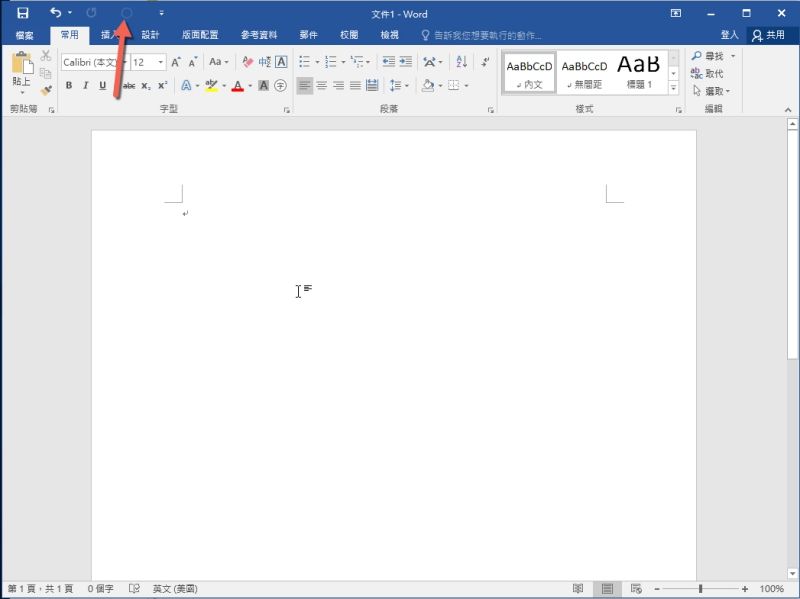Image resolution: width=800 pixels, height=599 pixels.
Task: Expand the styles gallery more arrow
Action: tap(673, 88)
